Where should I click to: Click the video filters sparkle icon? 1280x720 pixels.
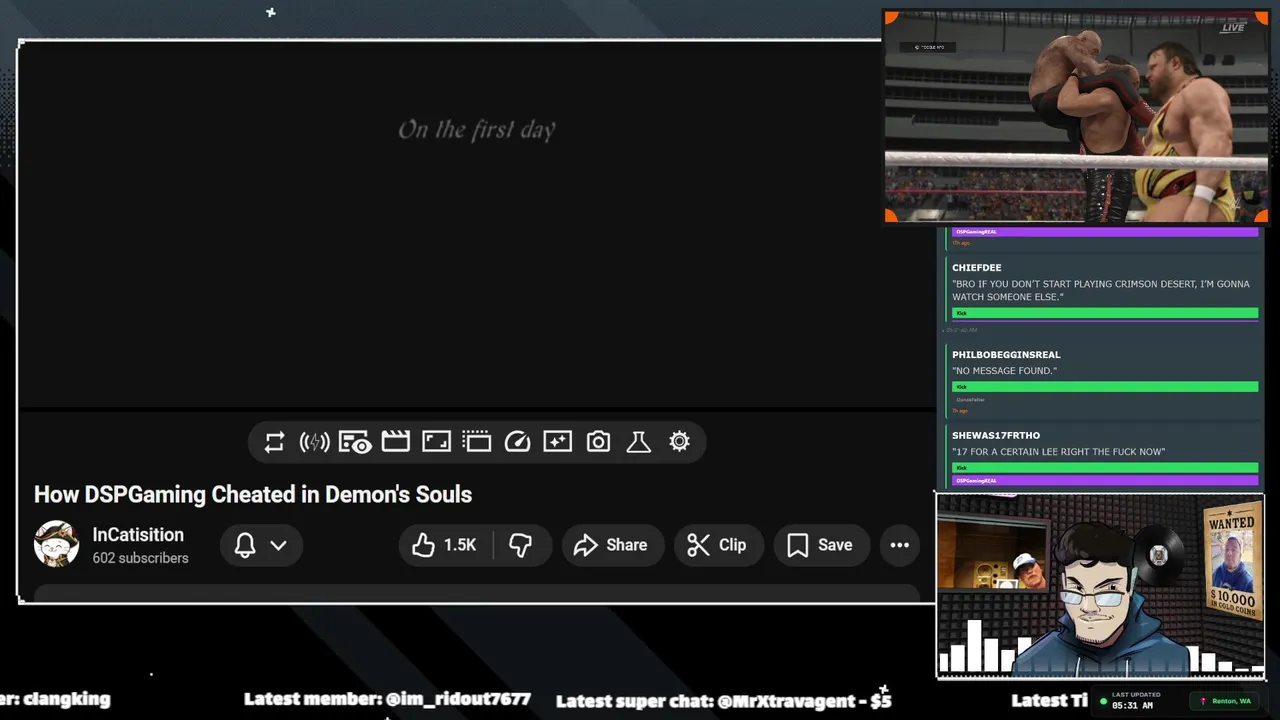558,442
